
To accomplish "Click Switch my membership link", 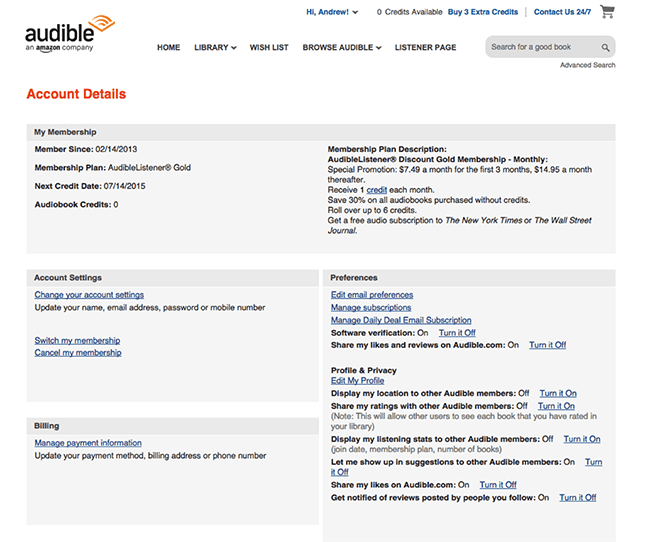I will pos(77,340).
